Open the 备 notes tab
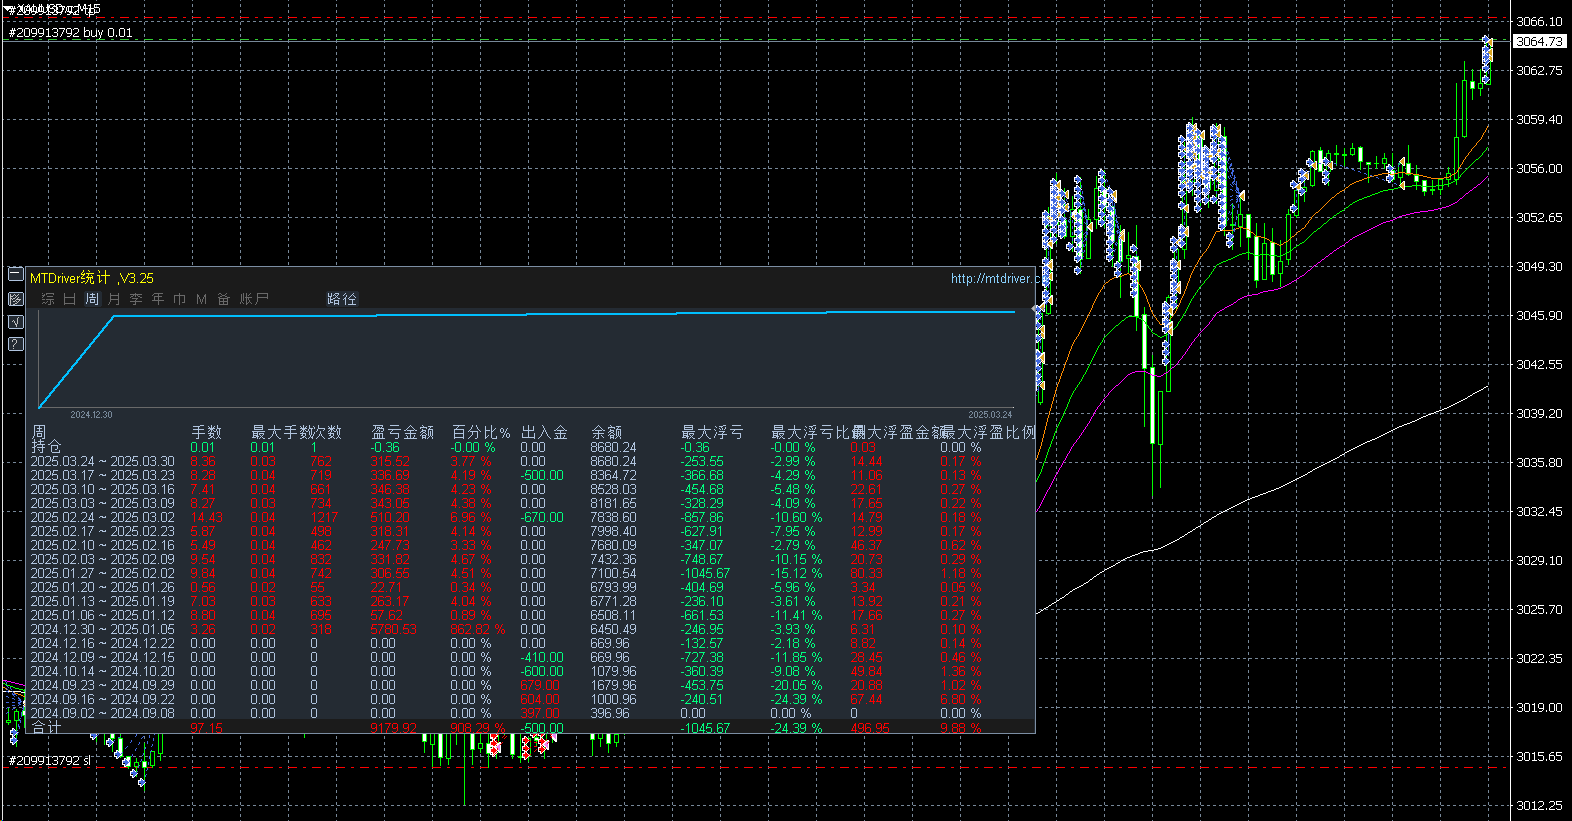The height and width of the screenshot is (821, 1572). [224, 299]
